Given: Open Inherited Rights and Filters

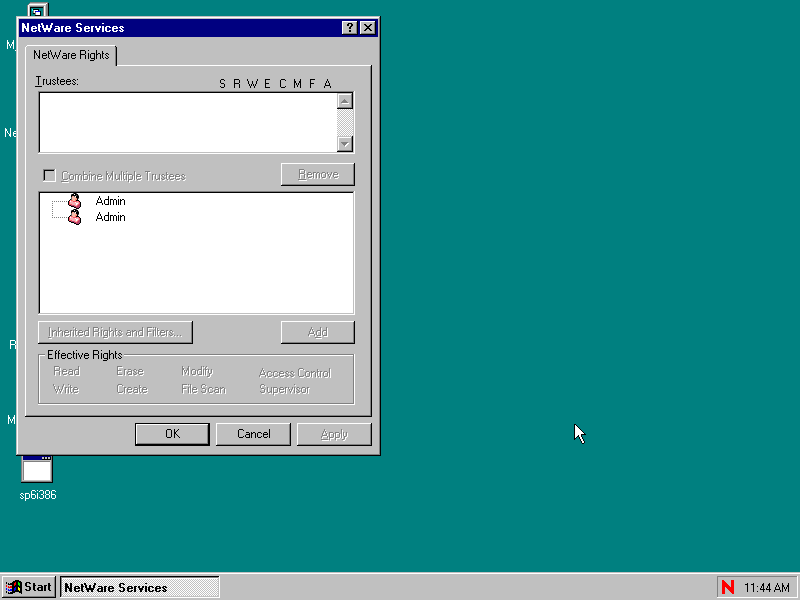Looking at the screenshot, I should point(115,332).
